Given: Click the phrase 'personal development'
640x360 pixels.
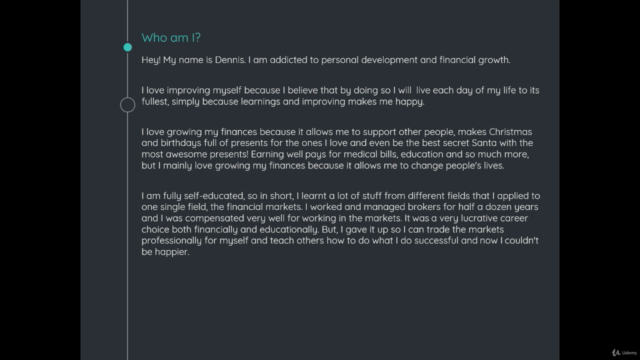Looking at the screenshot, I should pyautogui.click(x=369, y=60).
